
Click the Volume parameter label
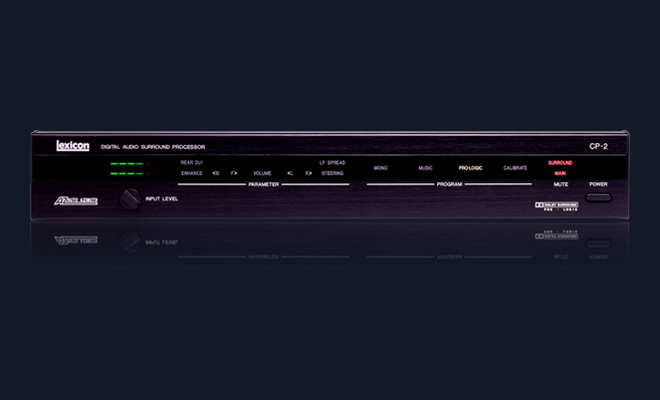[x=262, y=173]
